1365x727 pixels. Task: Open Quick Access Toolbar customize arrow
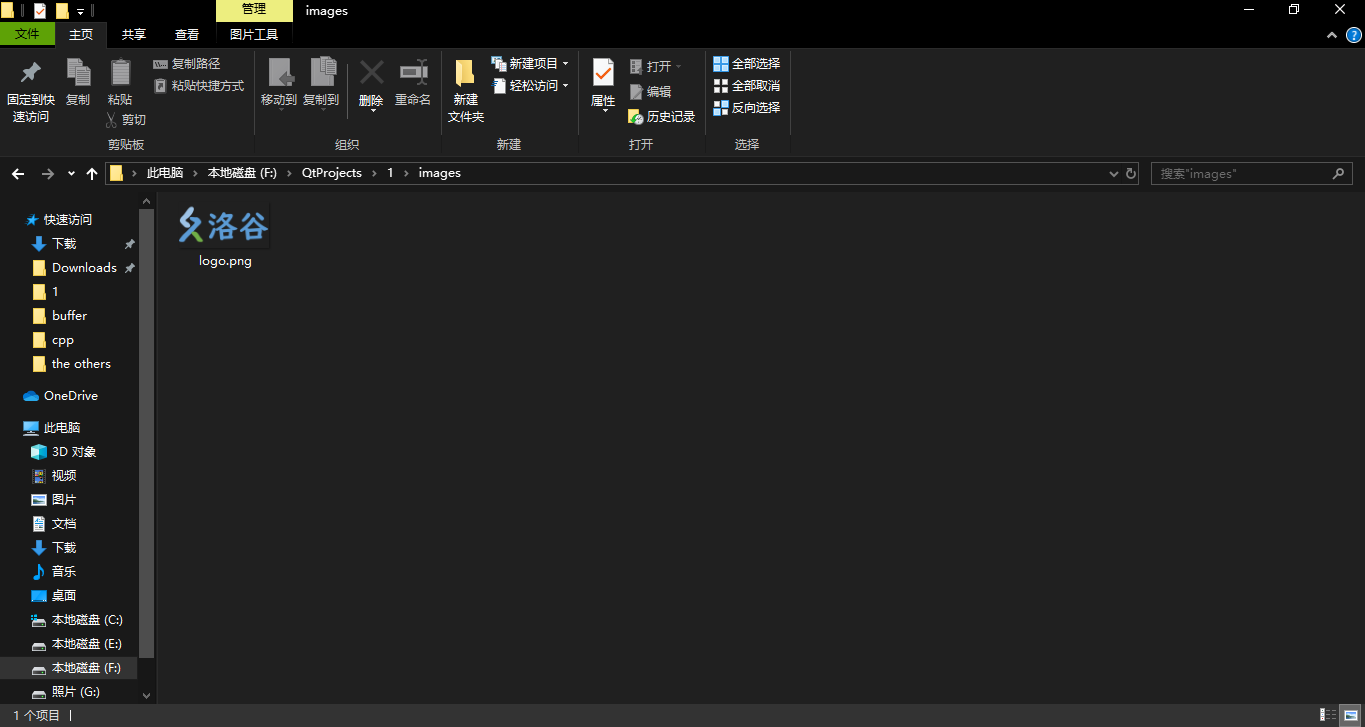pyautogui.click(x=80, y=11)
